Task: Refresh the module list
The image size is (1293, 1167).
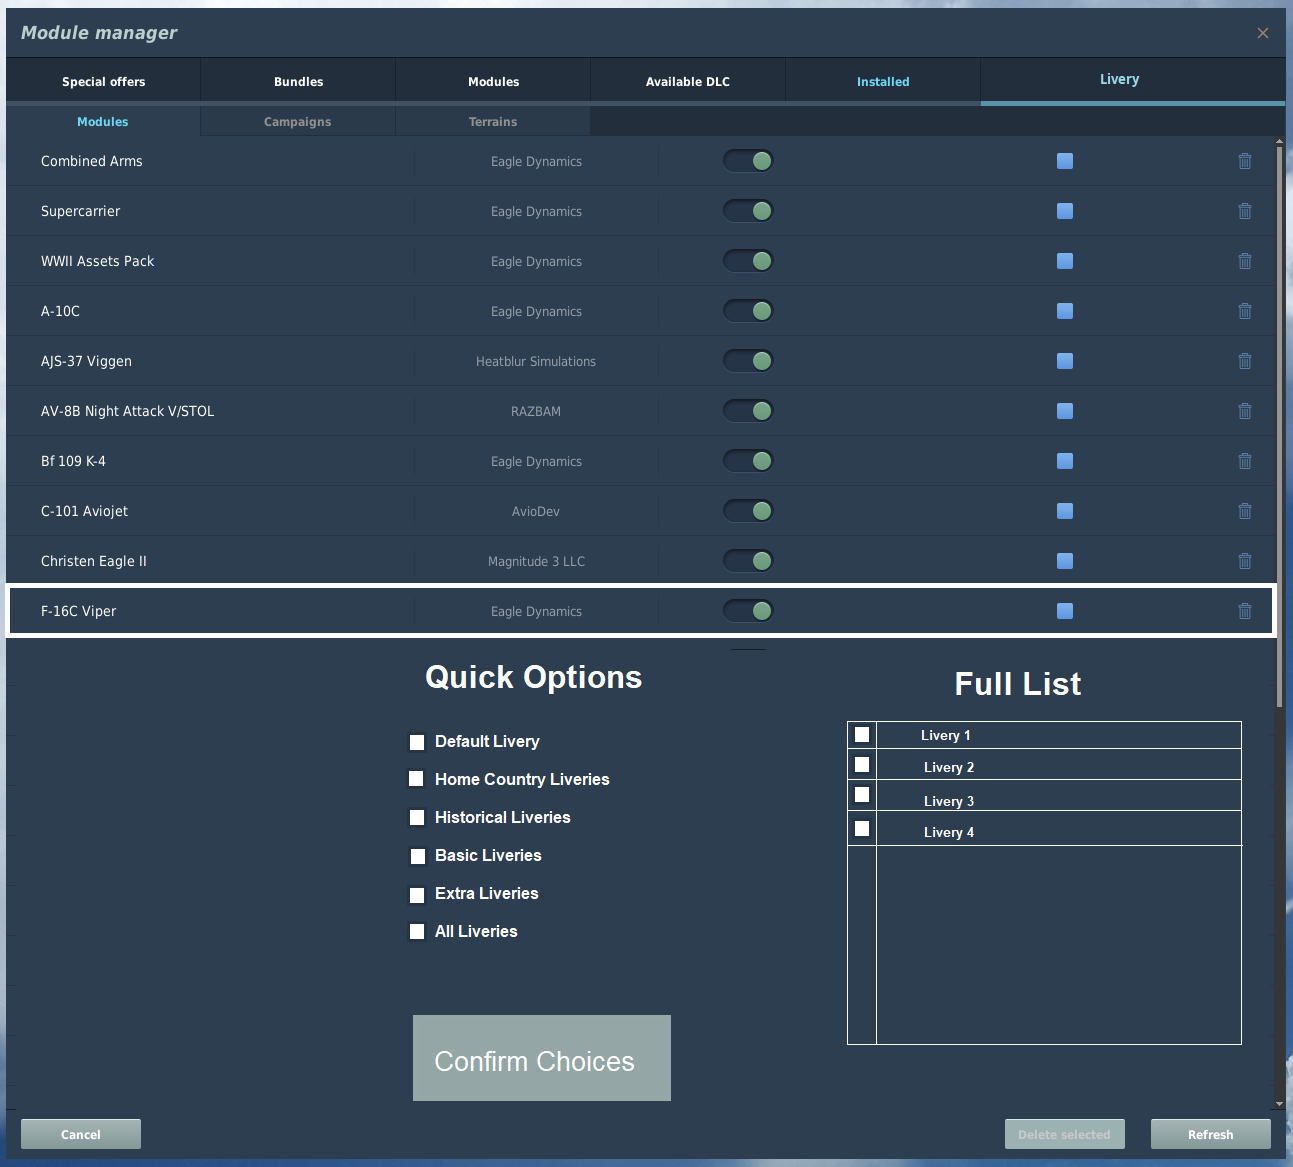Action: pos(1211,1134)
